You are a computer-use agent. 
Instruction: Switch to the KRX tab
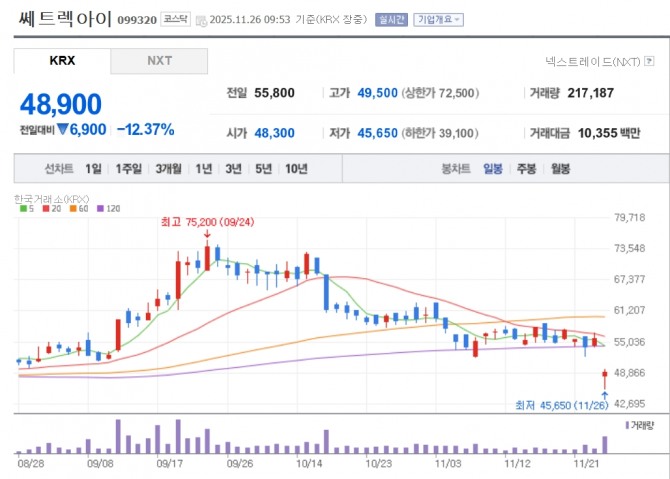(x=62, y=60)
